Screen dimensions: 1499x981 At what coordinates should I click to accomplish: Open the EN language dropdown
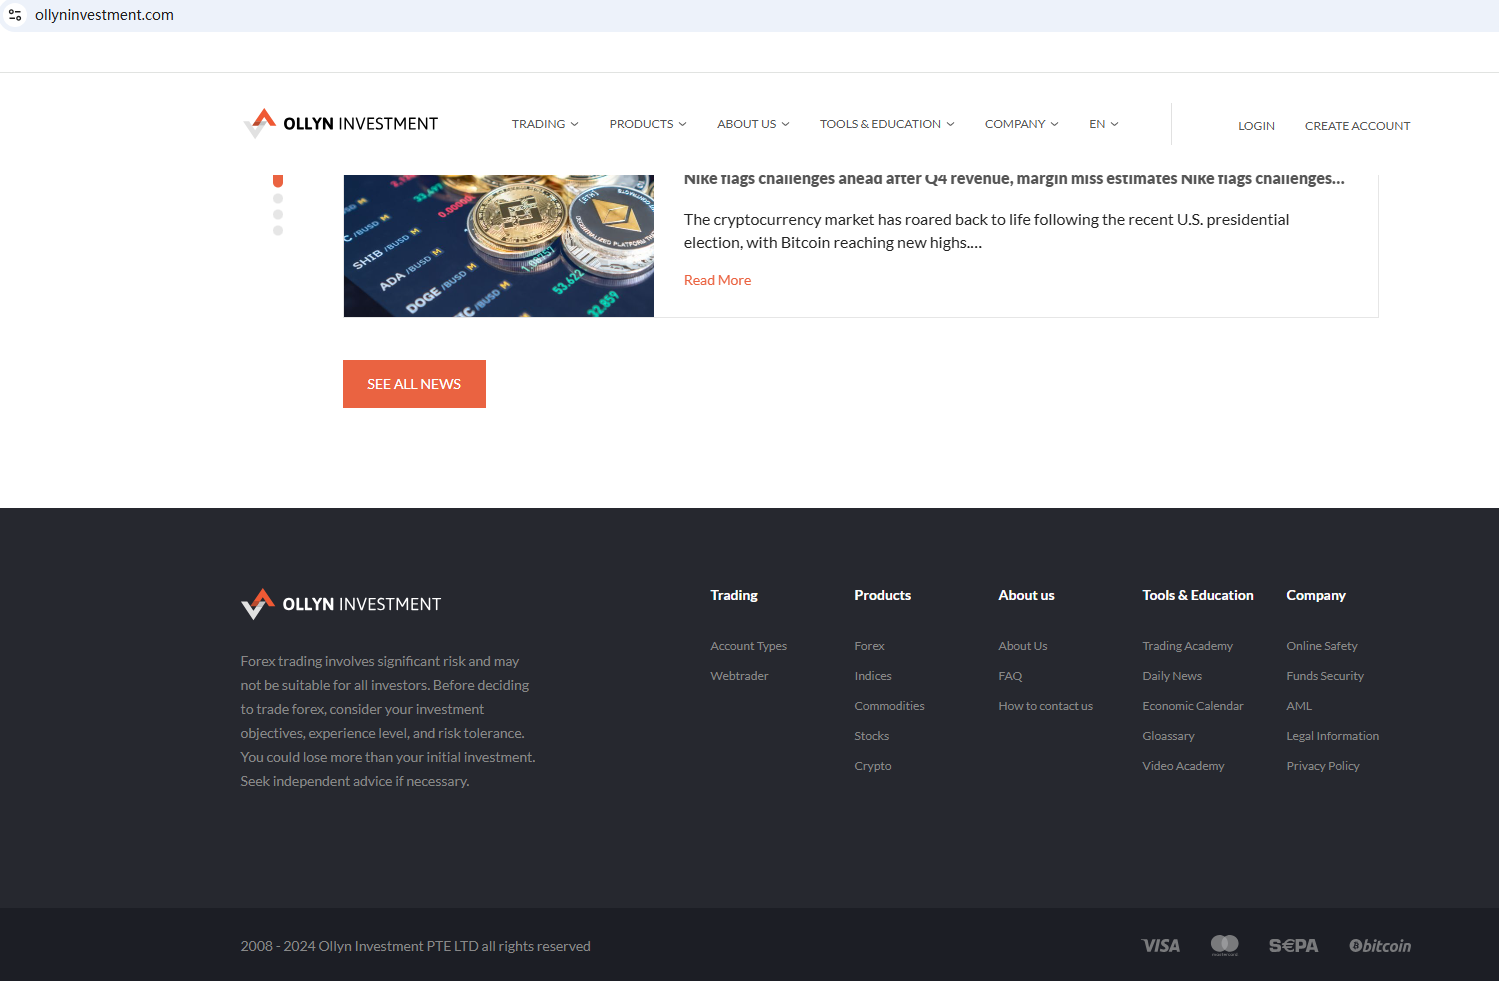click(x=1104, y=124)
